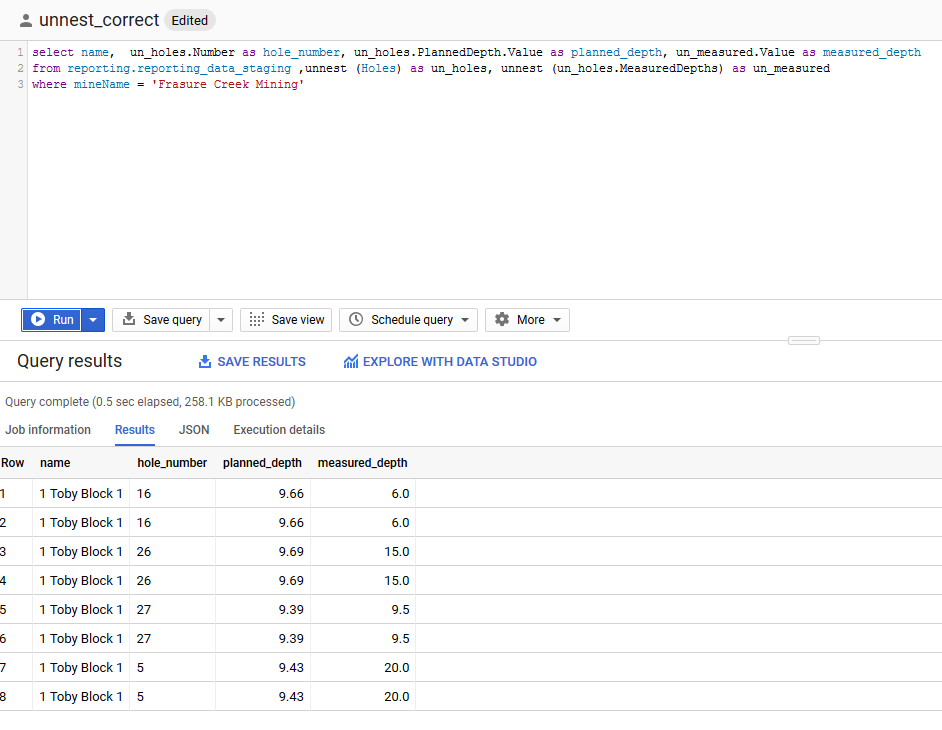Screen dimensions: 942x730
Task: Click the grid icon on Save view
Action: pos(257,320)
